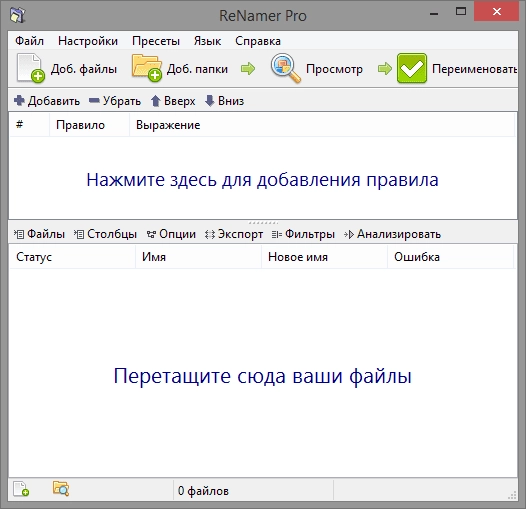This screenshot has width=526, height=509.
Task: Click the up arrow icon for Вверх
Action: 155,101
